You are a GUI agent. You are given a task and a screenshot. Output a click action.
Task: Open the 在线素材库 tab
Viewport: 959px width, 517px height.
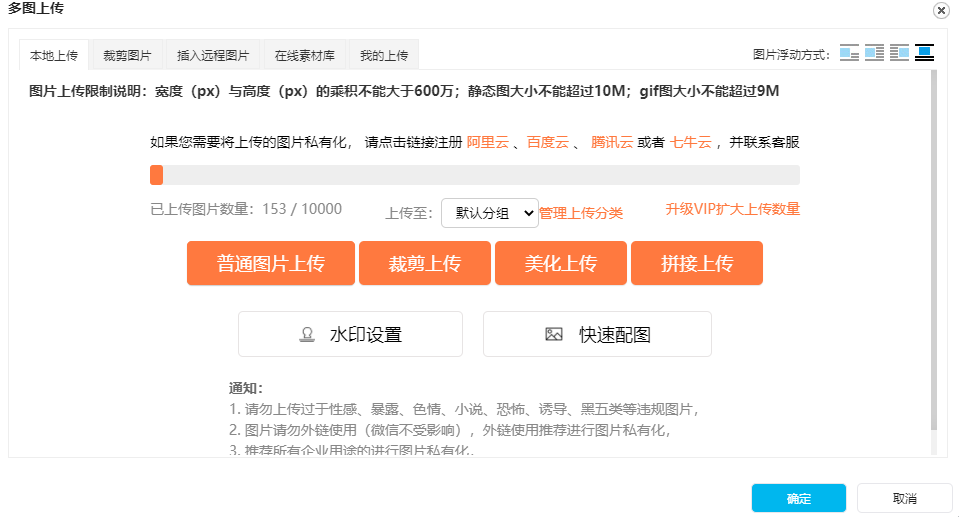click(x=305, y=55)
